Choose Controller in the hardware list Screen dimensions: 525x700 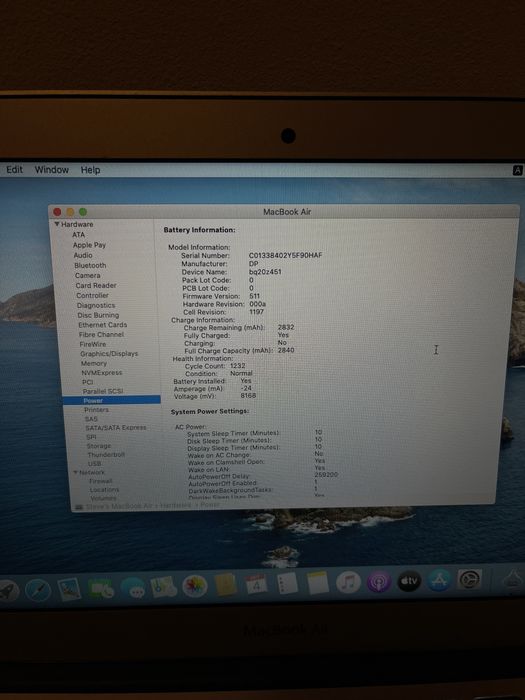92,295
